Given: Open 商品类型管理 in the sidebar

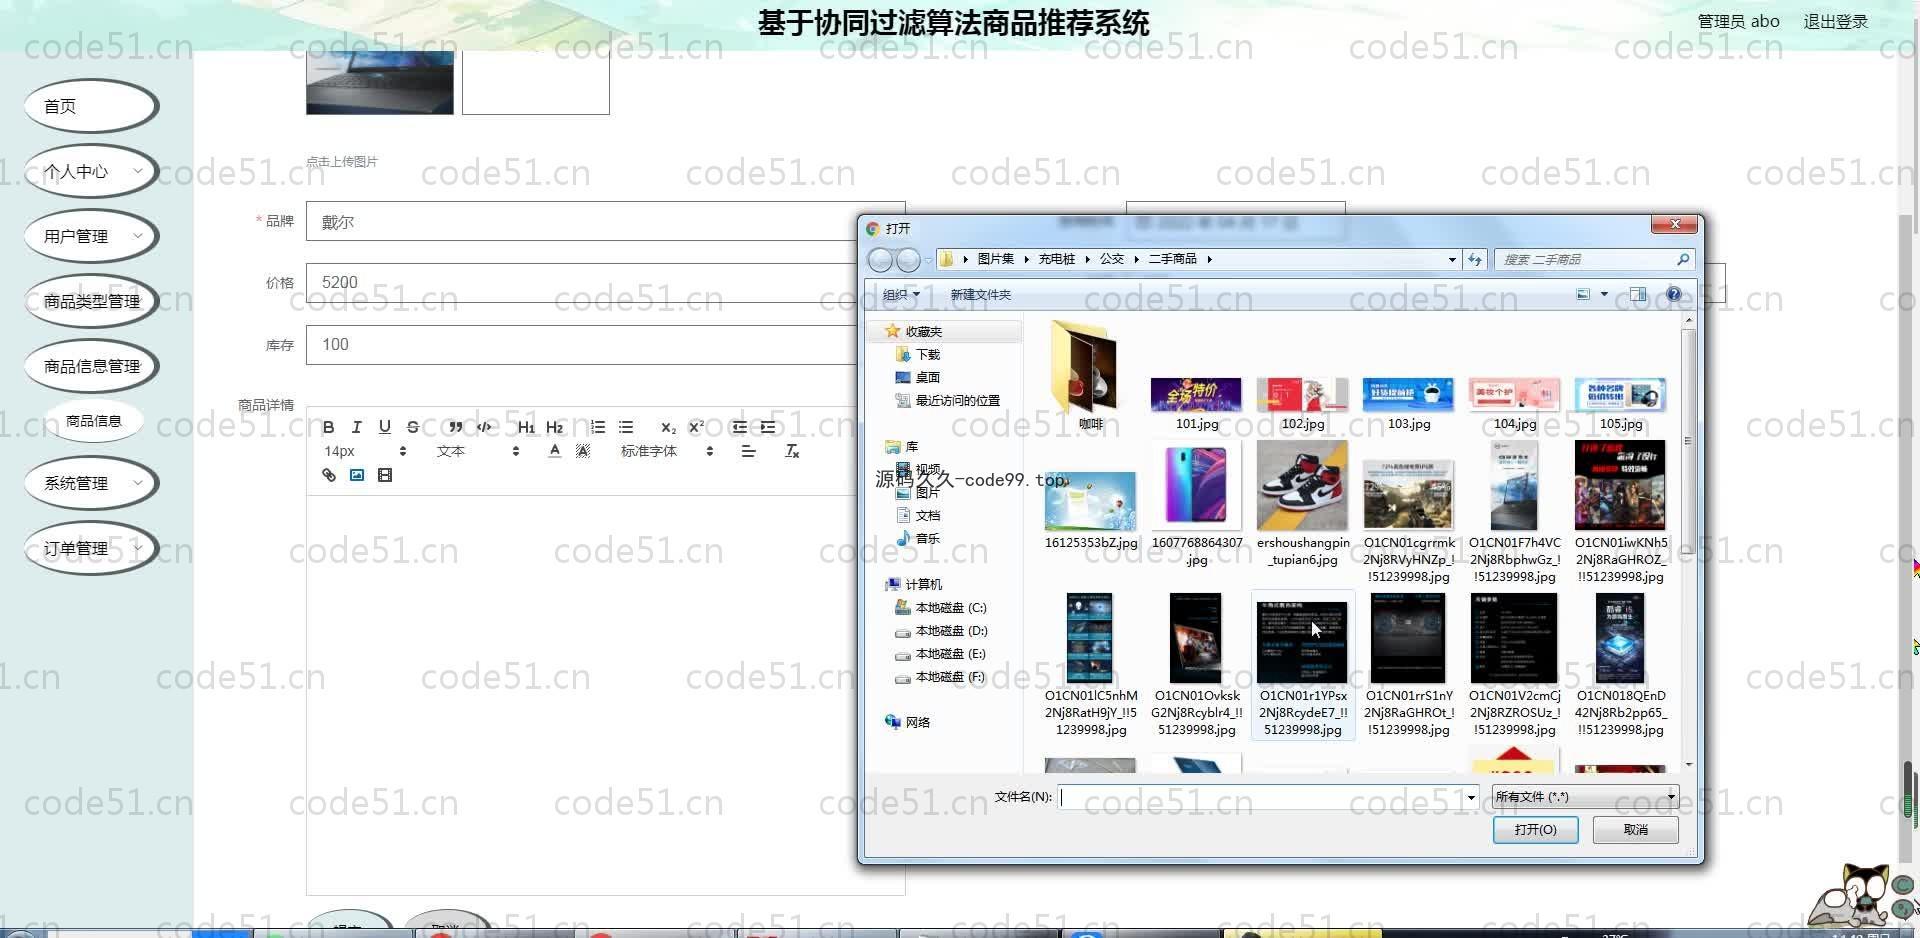Looking at the screenshot, I should [91, 301].
